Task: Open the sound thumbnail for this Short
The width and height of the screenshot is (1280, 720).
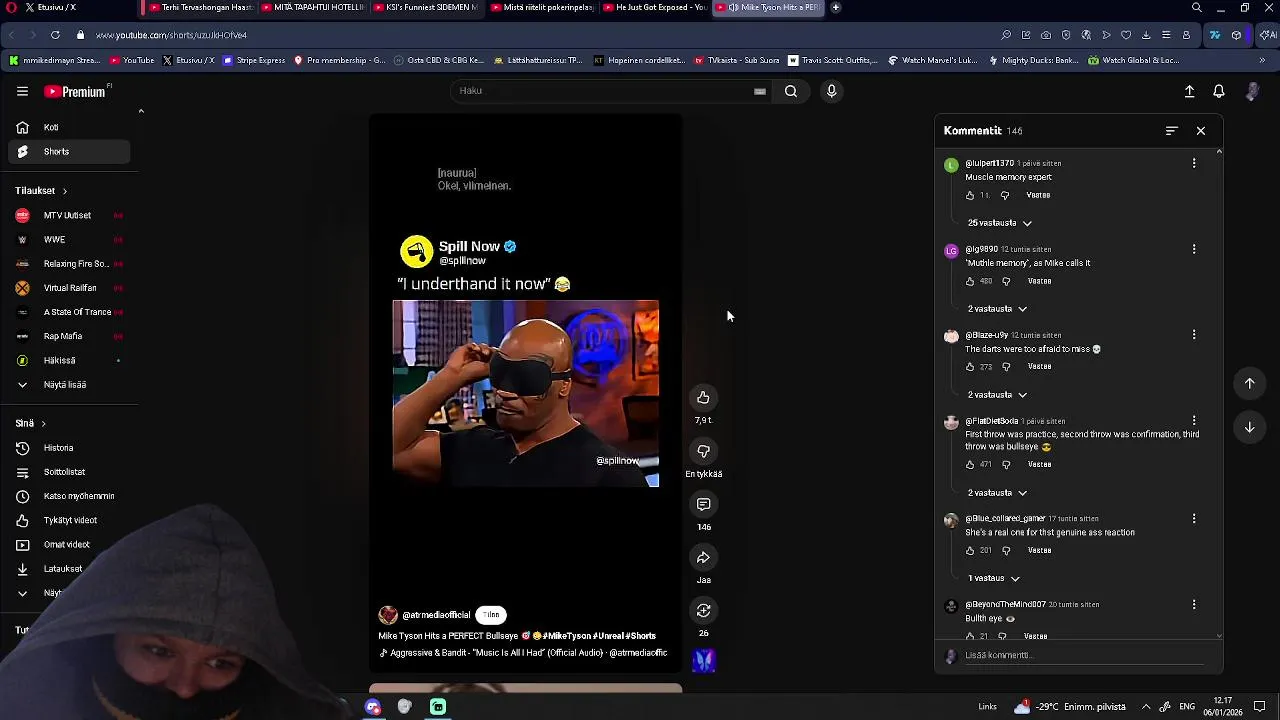Action: [x=703, y=660]
